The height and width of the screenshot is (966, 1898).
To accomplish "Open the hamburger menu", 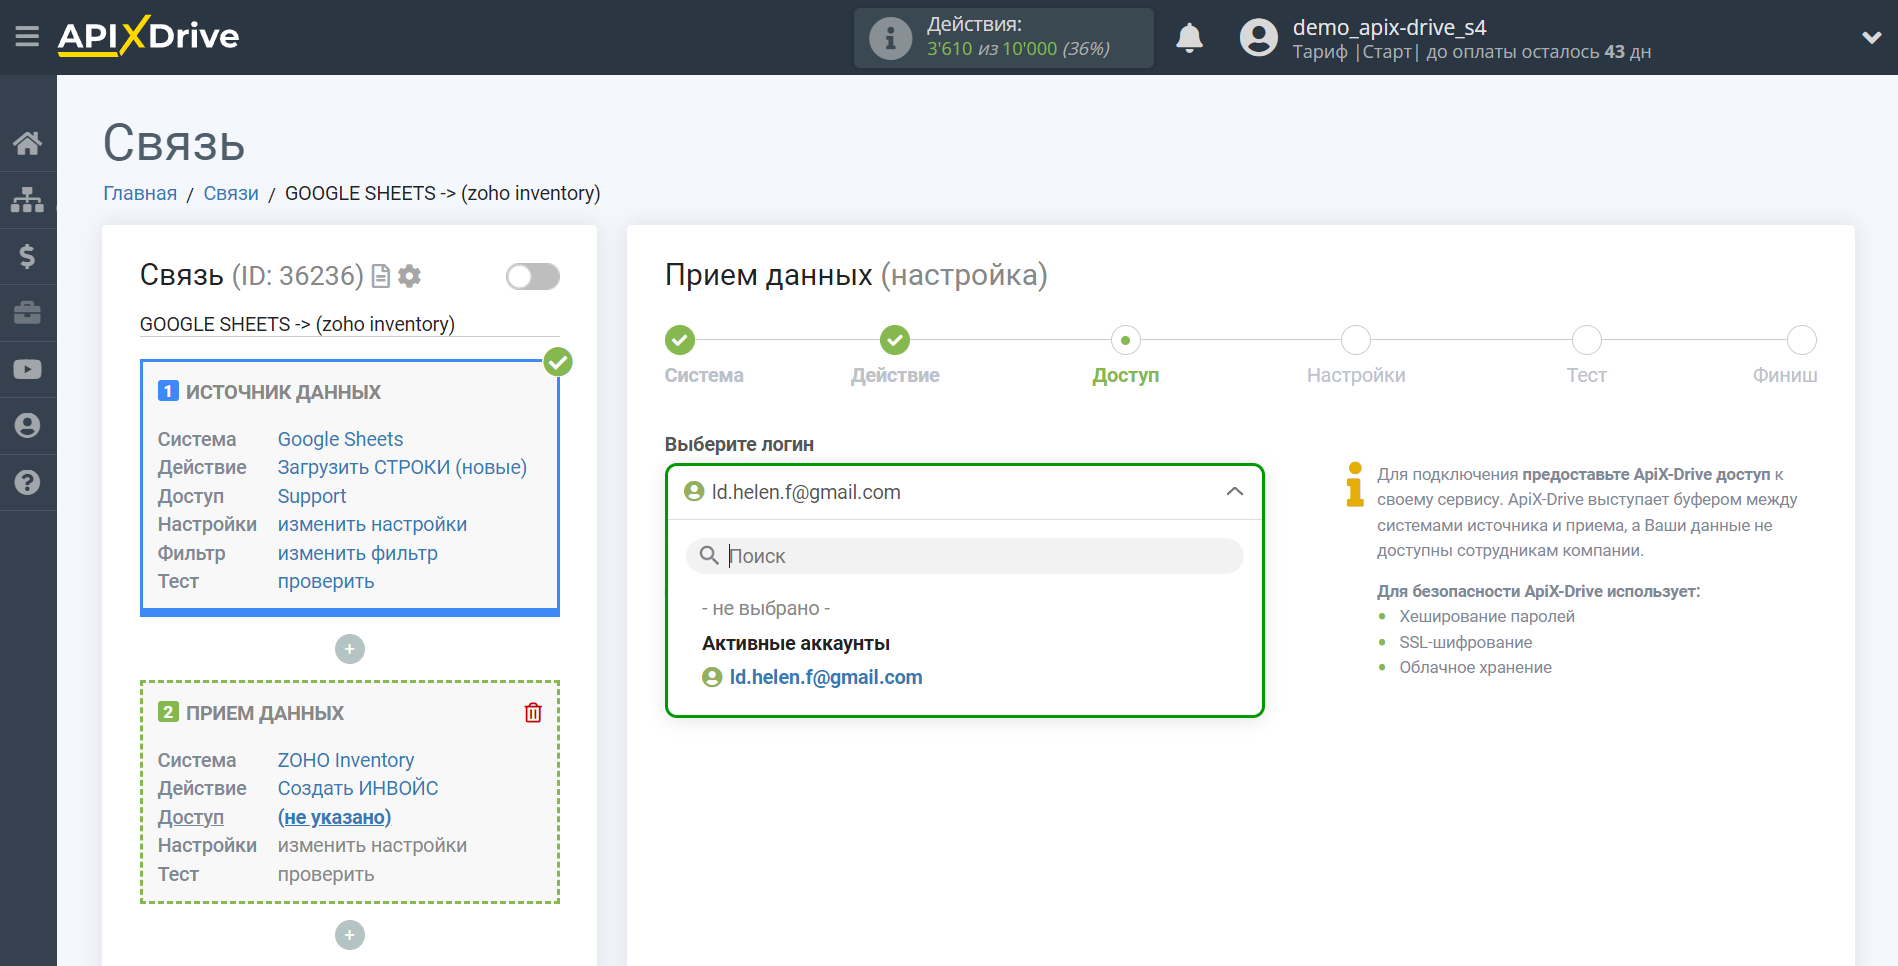I will (x=27, y=37).
